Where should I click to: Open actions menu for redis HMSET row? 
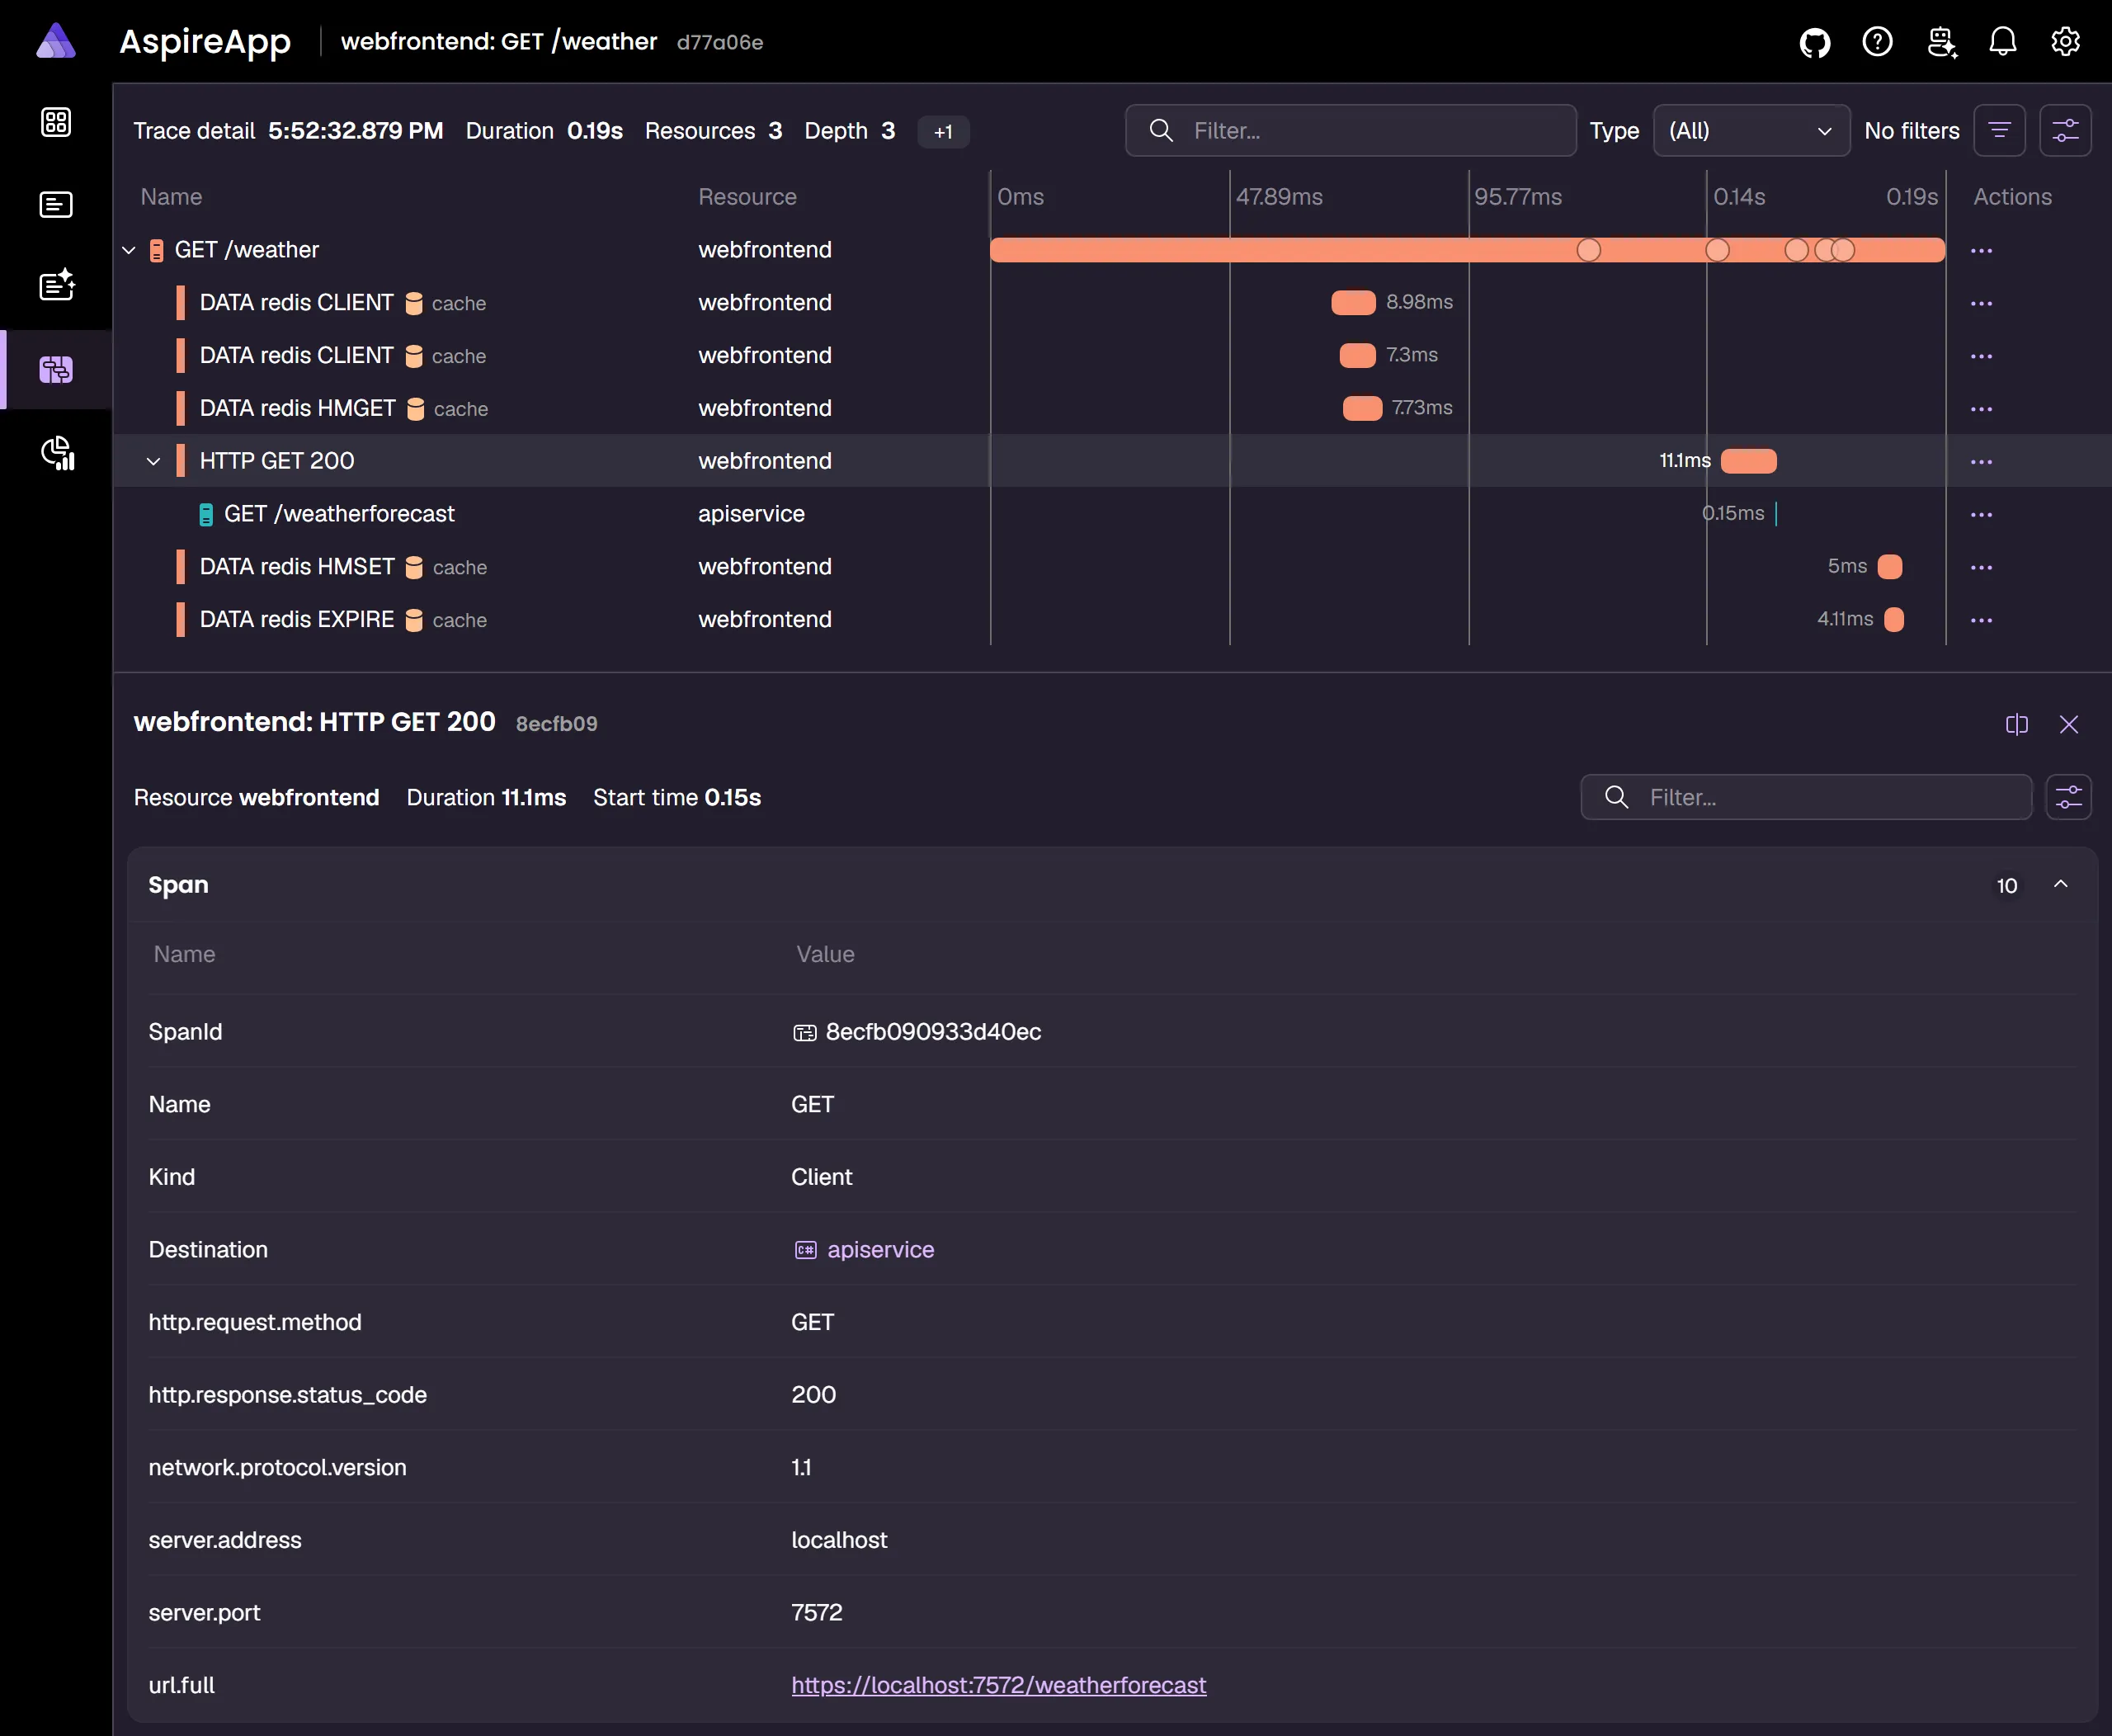(x=1981, y=568)
